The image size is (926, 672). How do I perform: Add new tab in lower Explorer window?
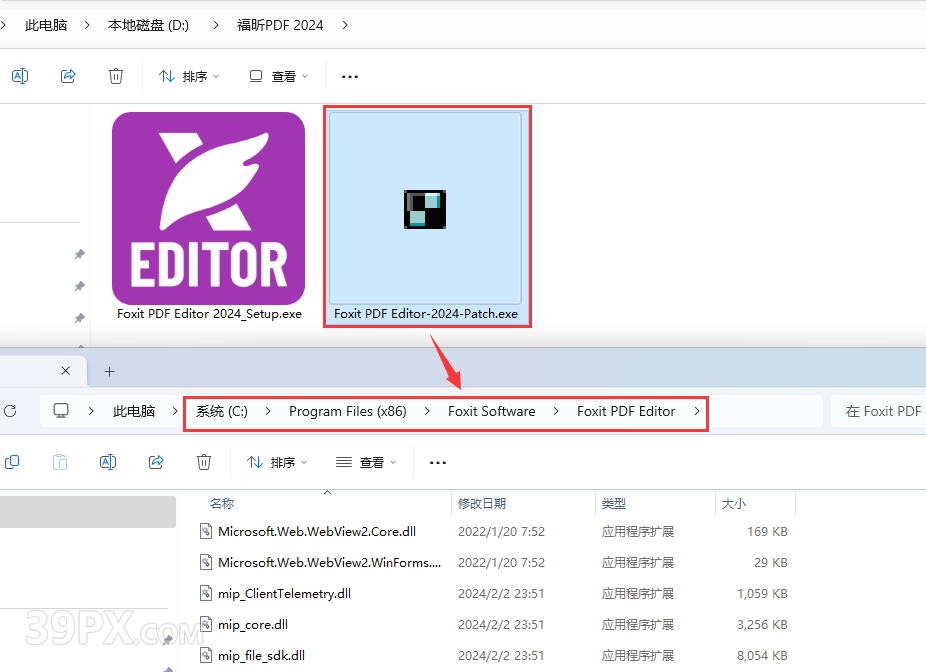(x=109, y=371)
